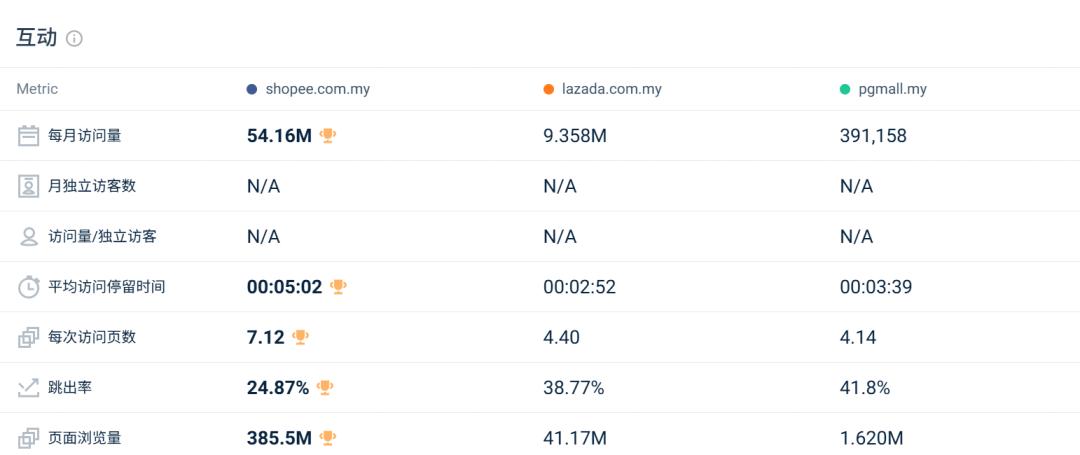Click the 互动 section title

[x=37, y=38]
